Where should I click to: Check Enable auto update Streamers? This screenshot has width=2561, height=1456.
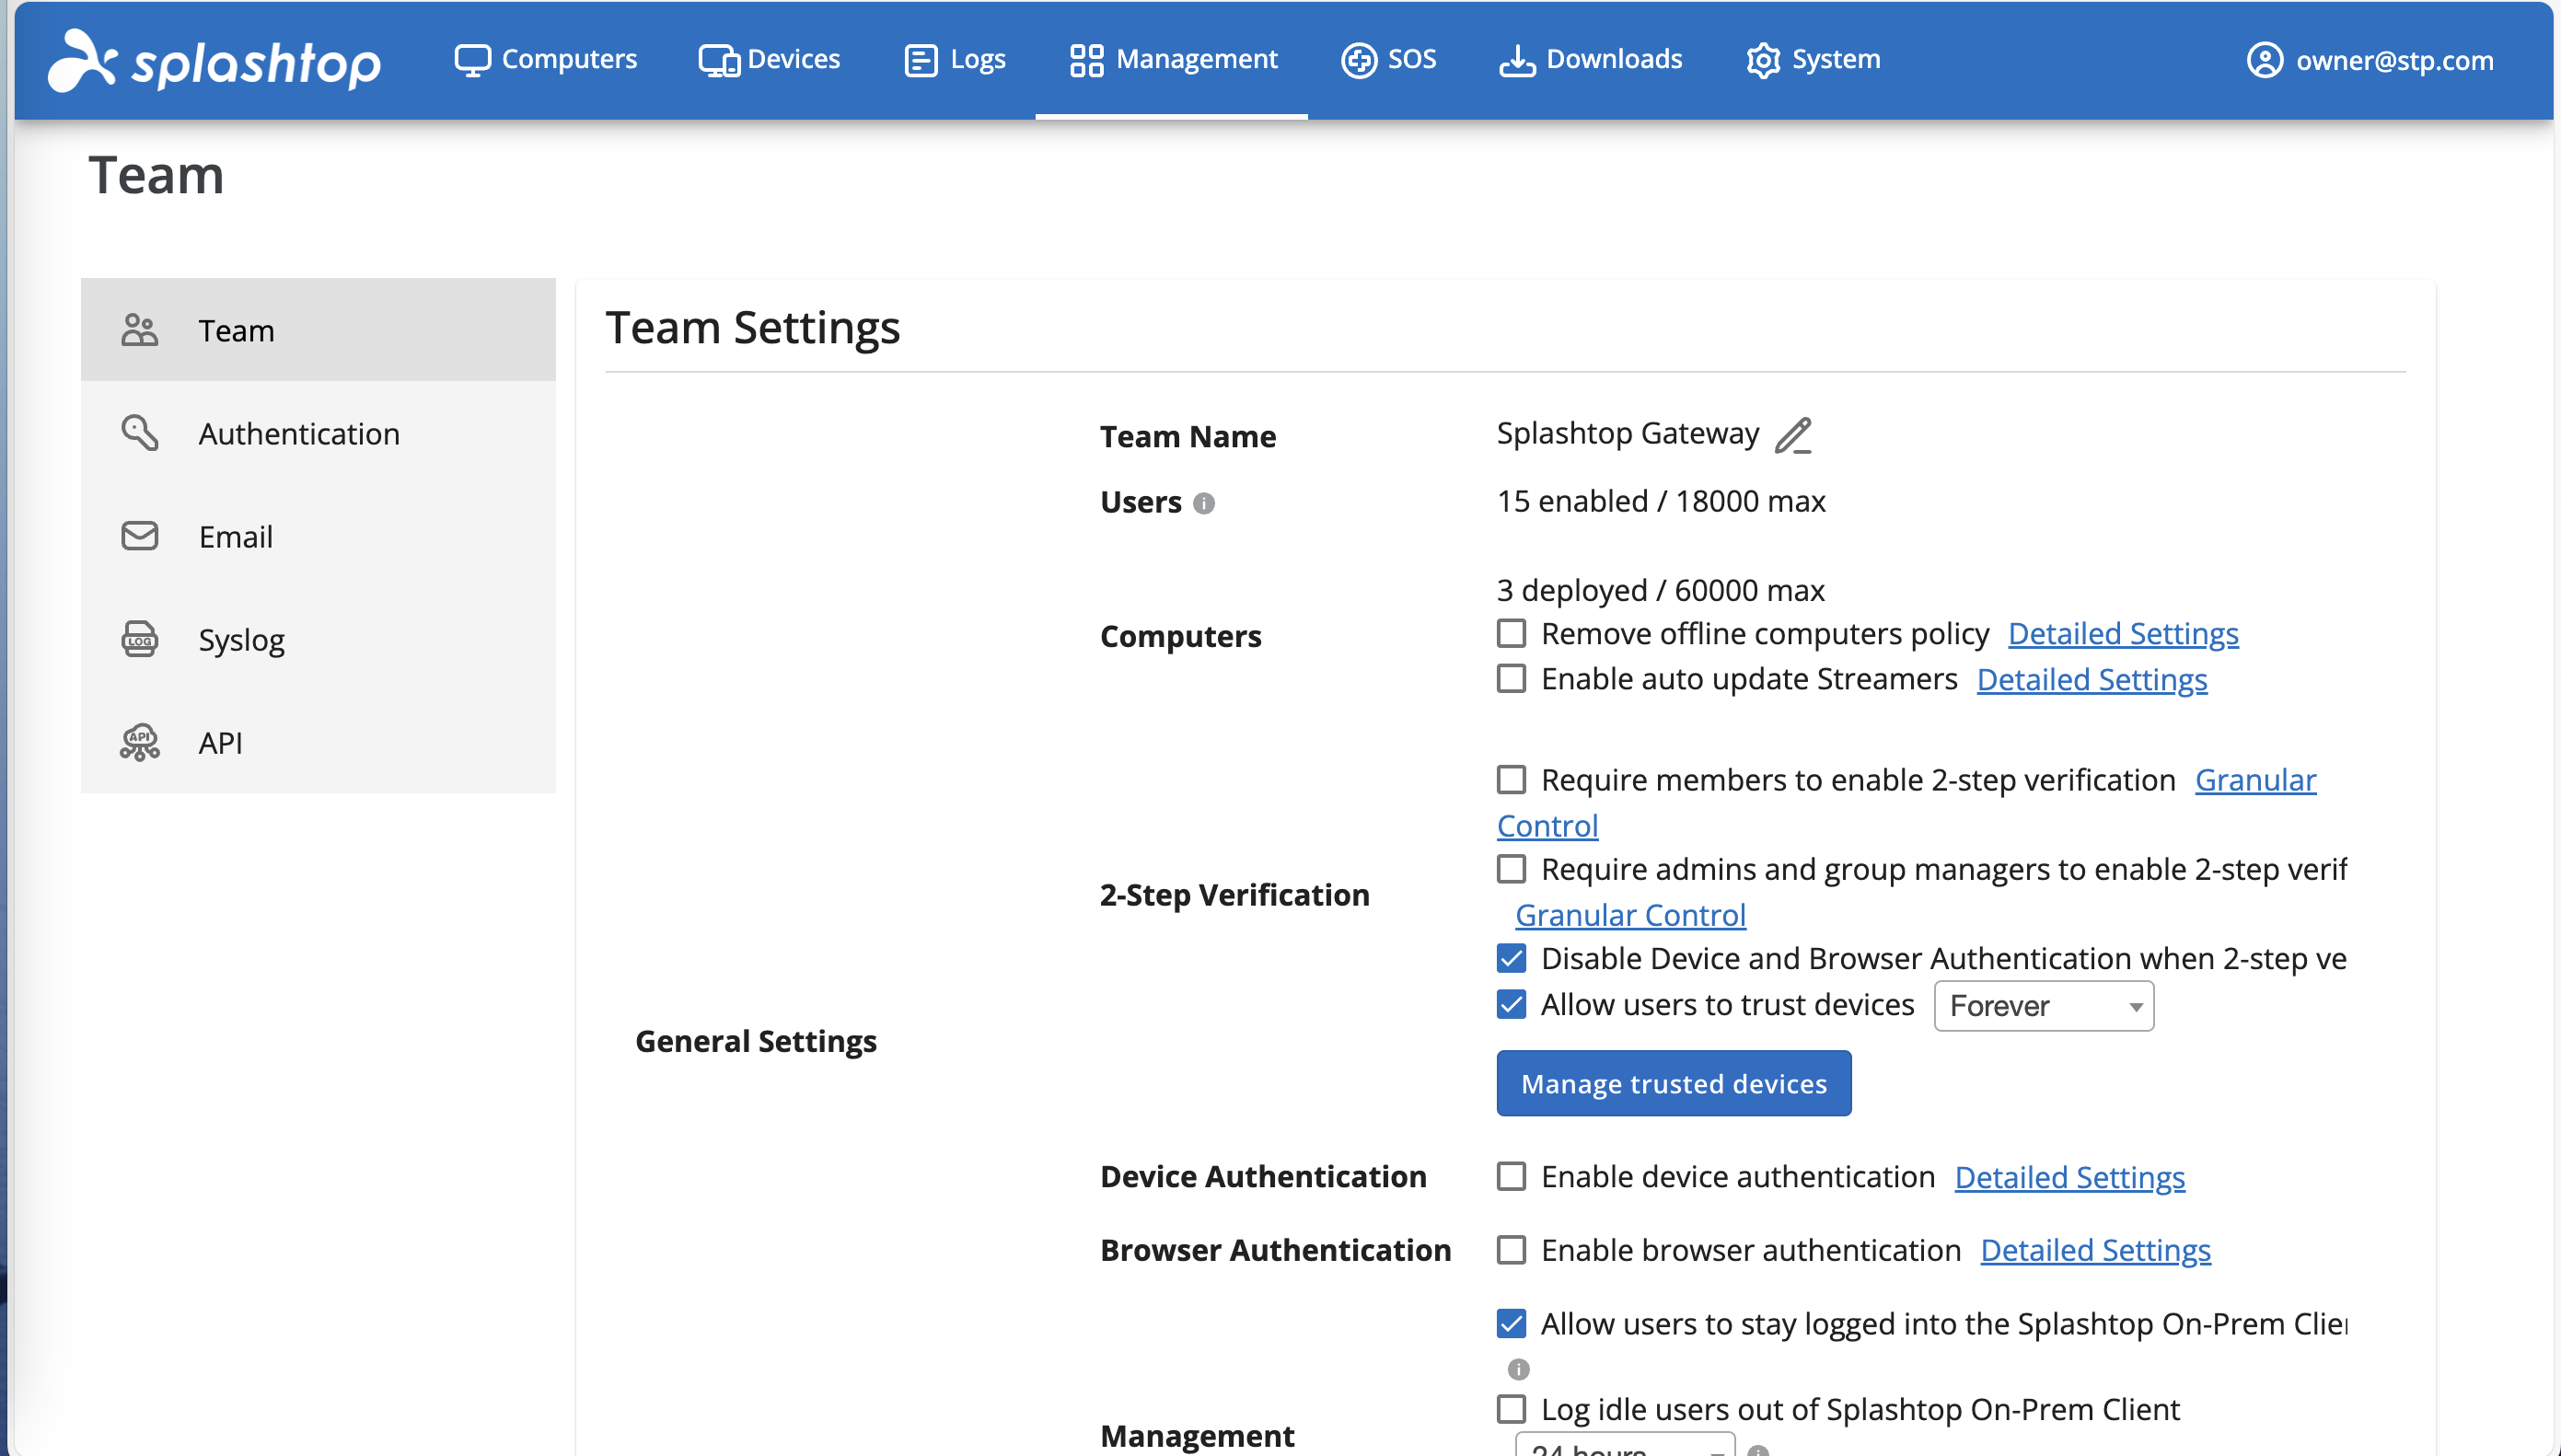tap(1511, 678)
